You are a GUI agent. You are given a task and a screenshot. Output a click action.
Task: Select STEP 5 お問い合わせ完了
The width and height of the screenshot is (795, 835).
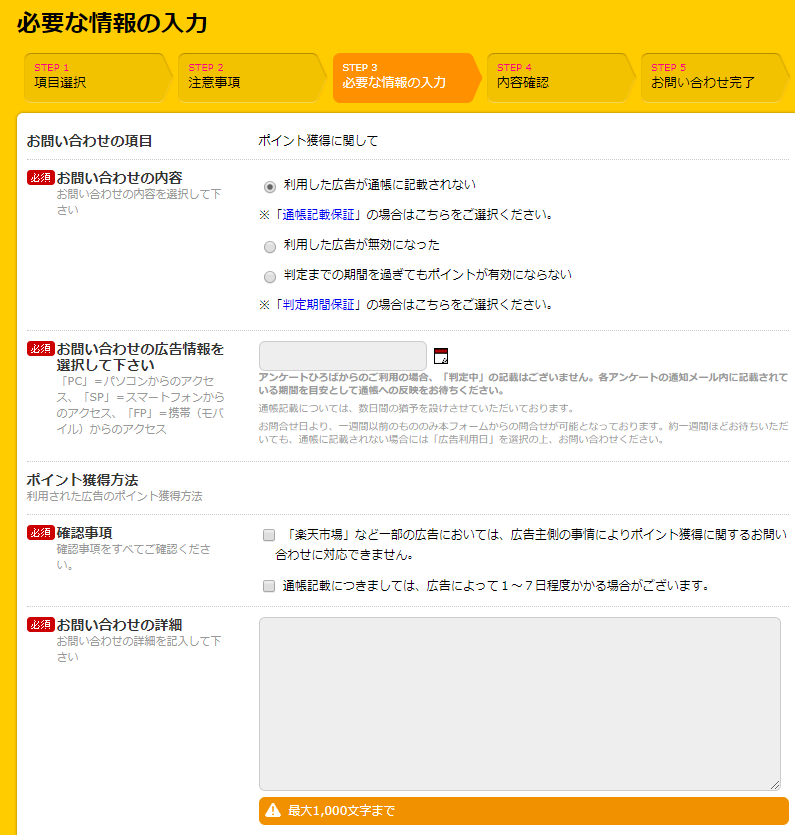[710, 77]
